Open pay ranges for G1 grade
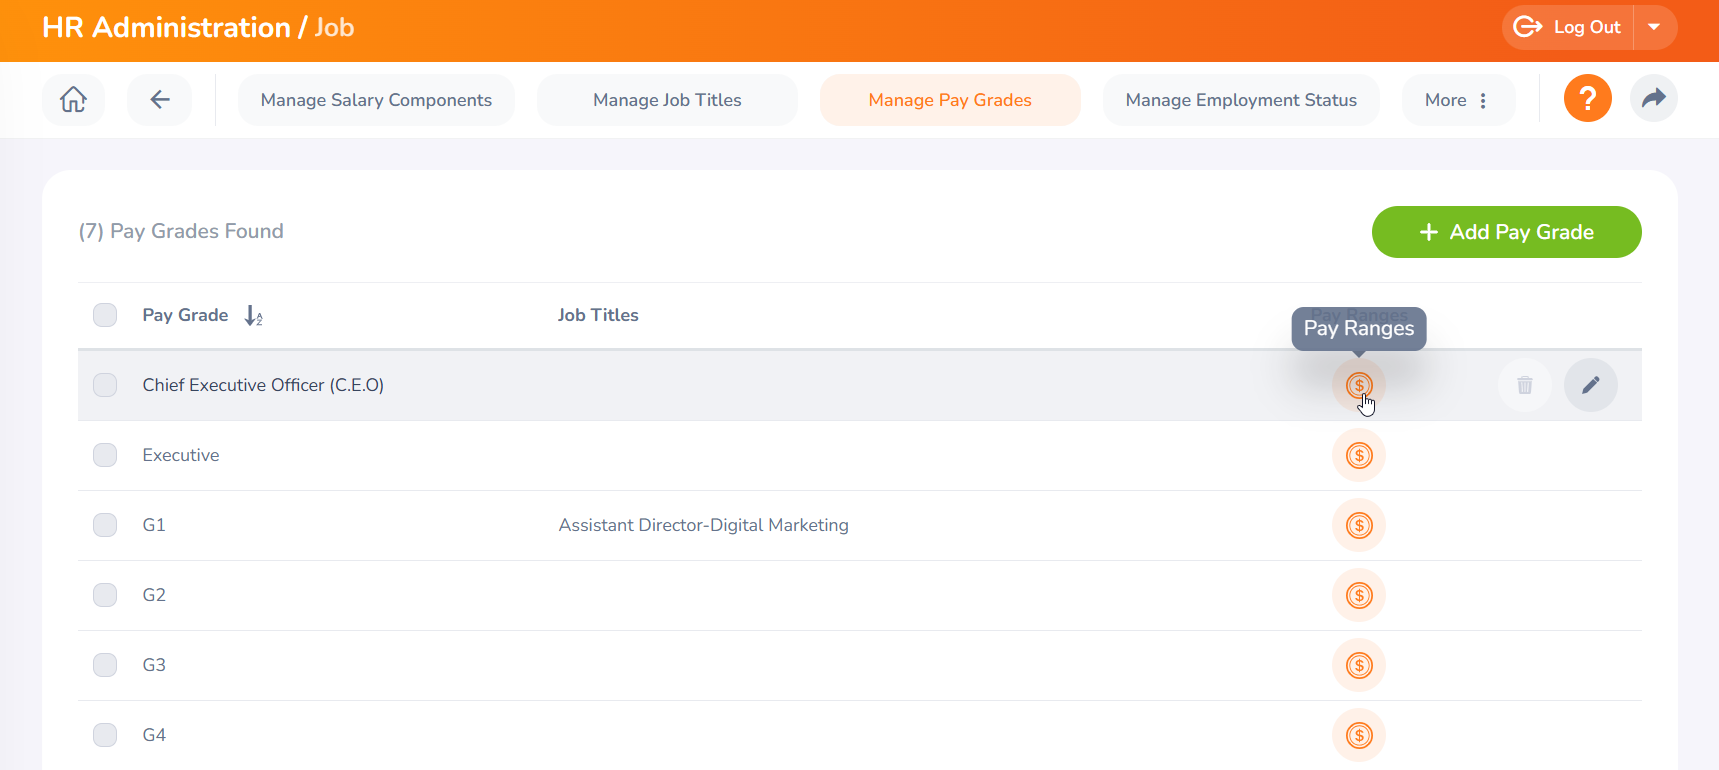Screen dimensions: 1719x770 pos(1358,526)
